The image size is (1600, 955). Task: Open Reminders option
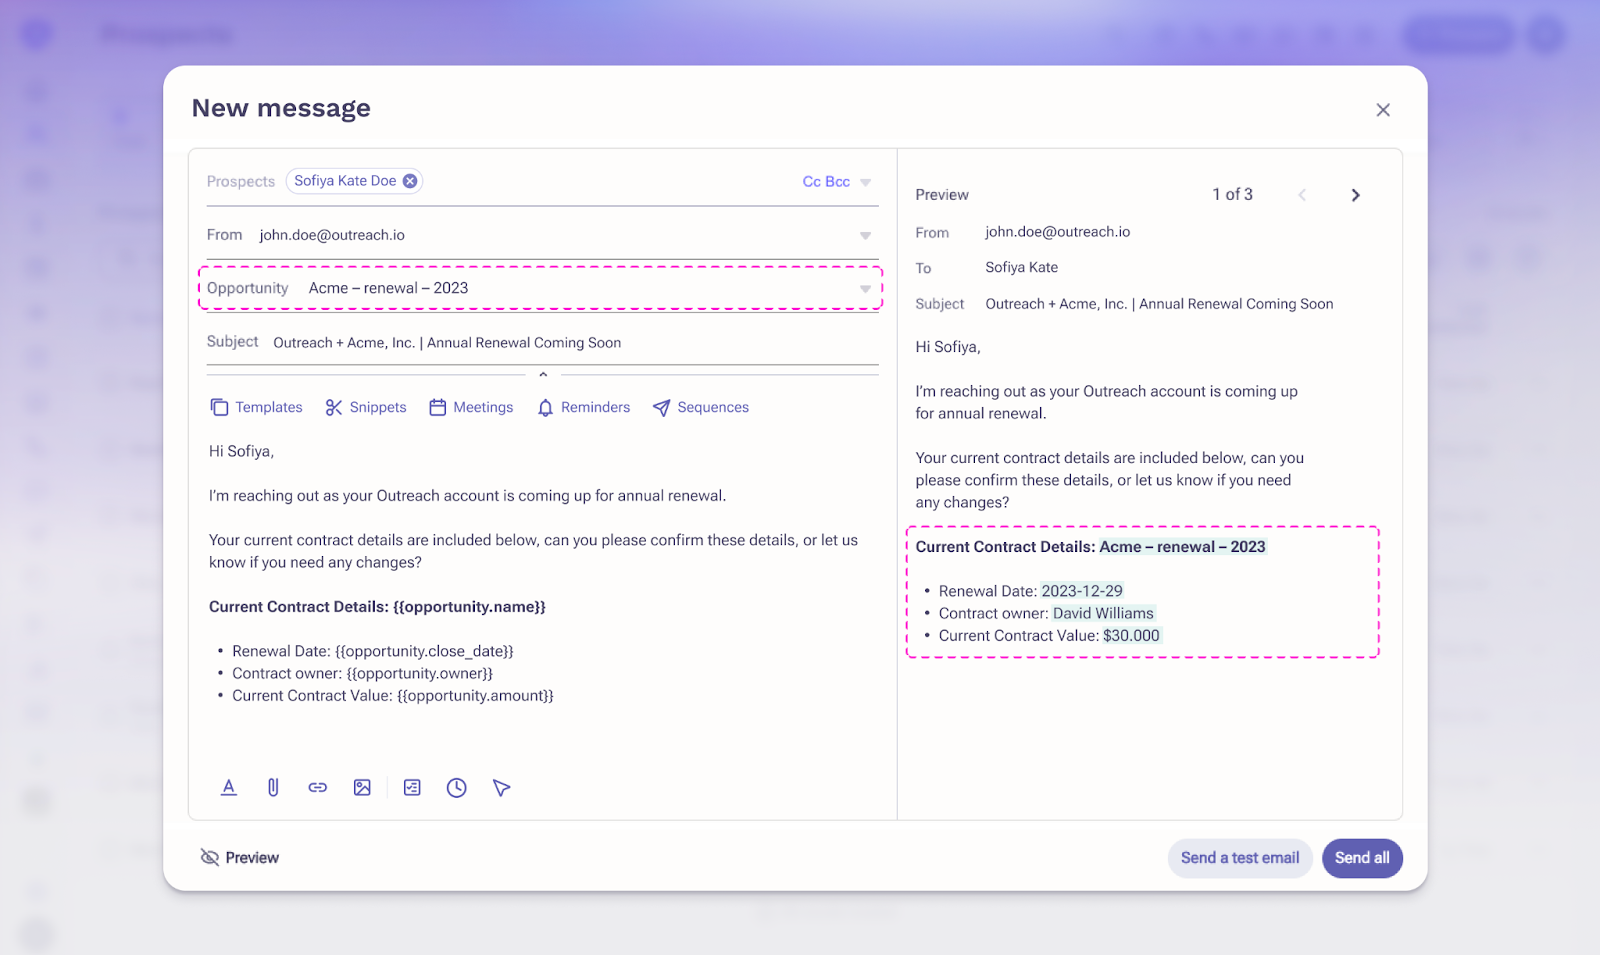[584, 407]
